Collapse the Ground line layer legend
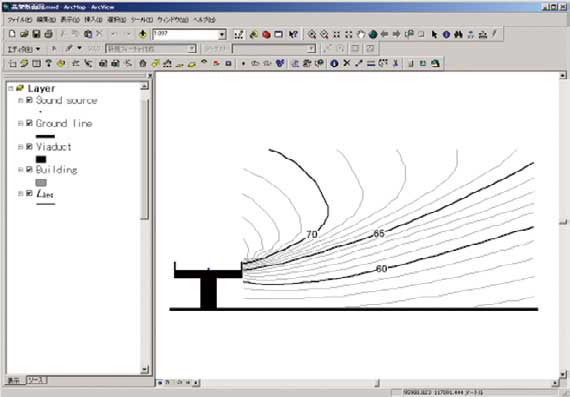The image size is (570, 397). [x=21, y=124]
